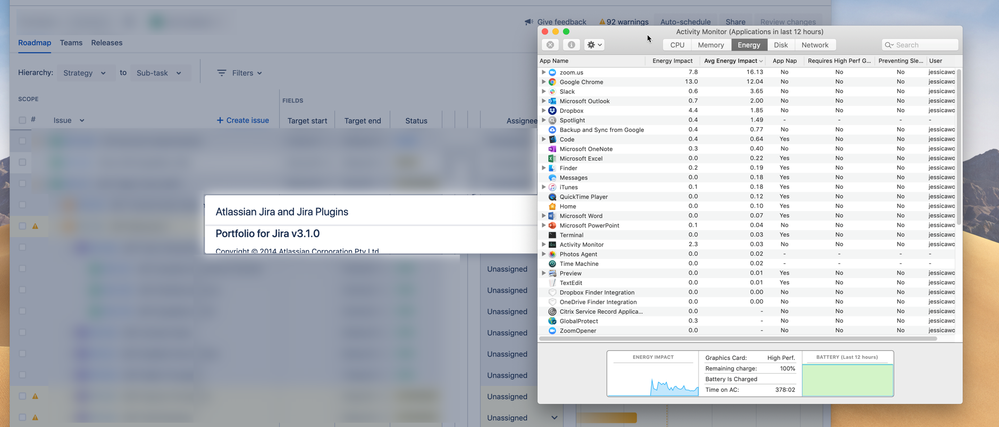Click the Photos Agent icon
Screen dimensions: 999x427
click(x=552, y=254)
